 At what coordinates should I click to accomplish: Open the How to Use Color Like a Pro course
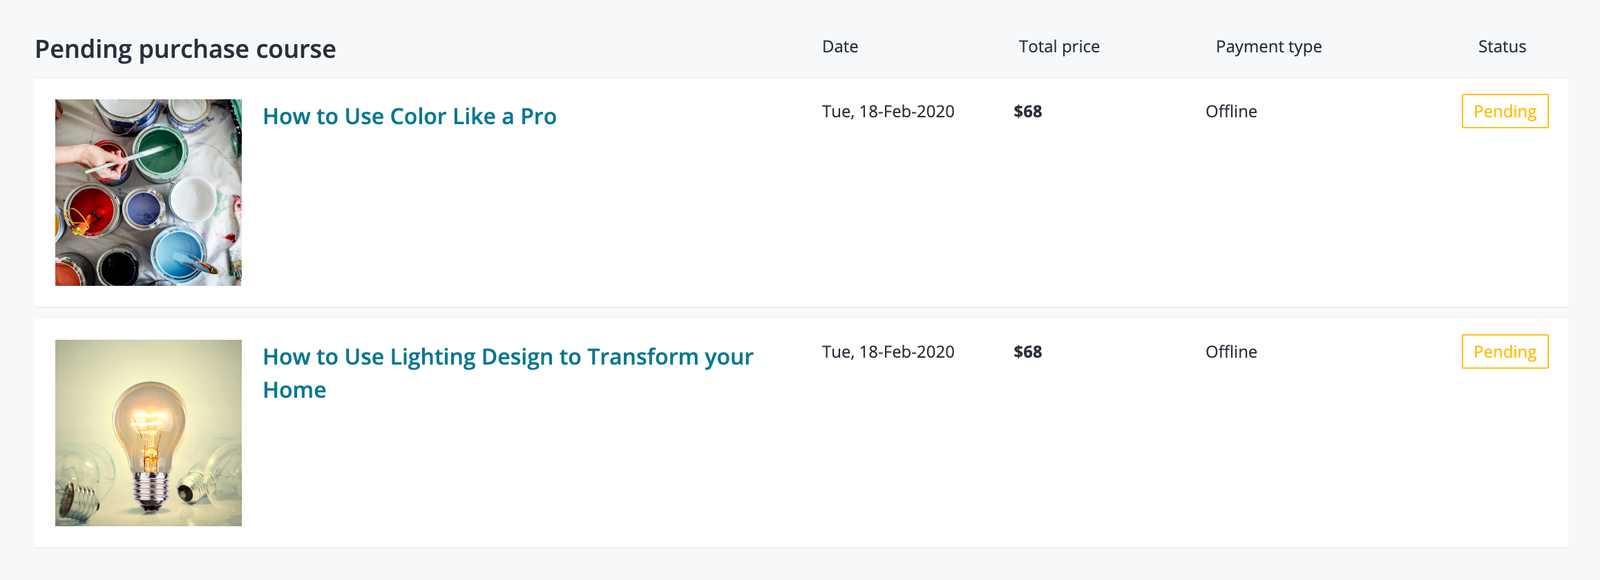[x=409, y=117]
